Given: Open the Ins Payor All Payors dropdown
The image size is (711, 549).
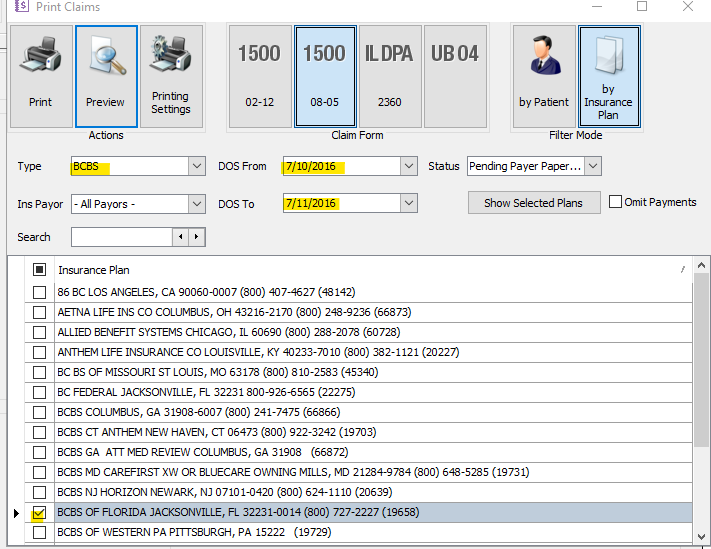Looking at the screenshot, I should pyautogui.click(x=197, y=204).
